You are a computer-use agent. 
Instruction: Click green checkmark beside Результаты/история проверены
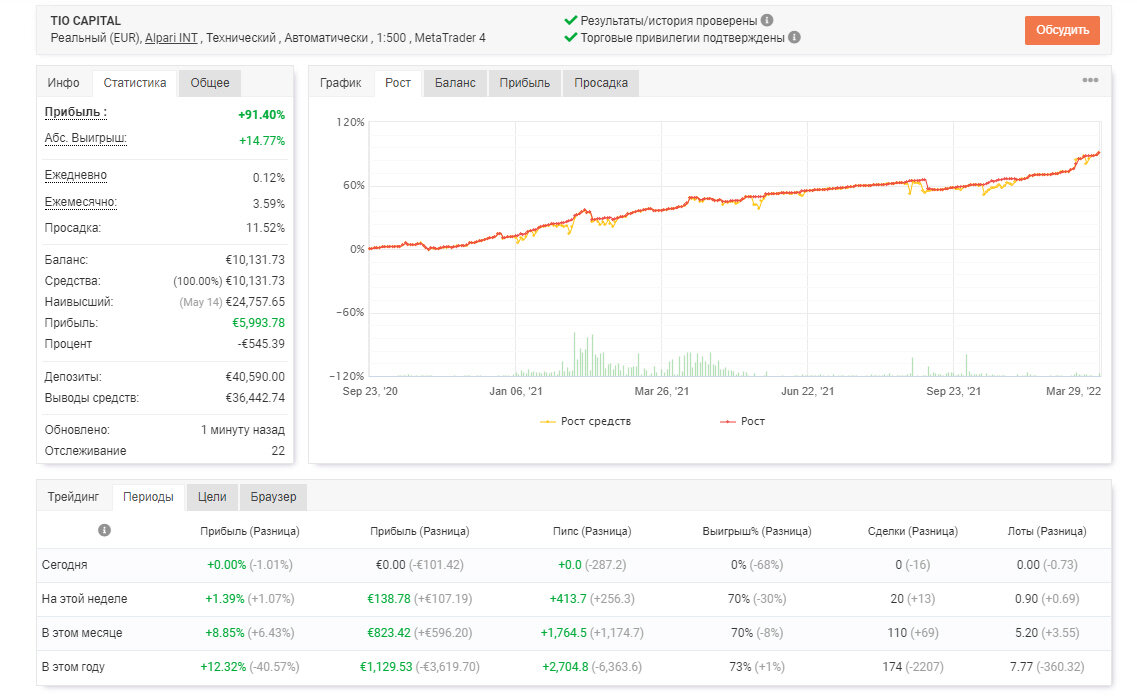[x=571, y=20]
